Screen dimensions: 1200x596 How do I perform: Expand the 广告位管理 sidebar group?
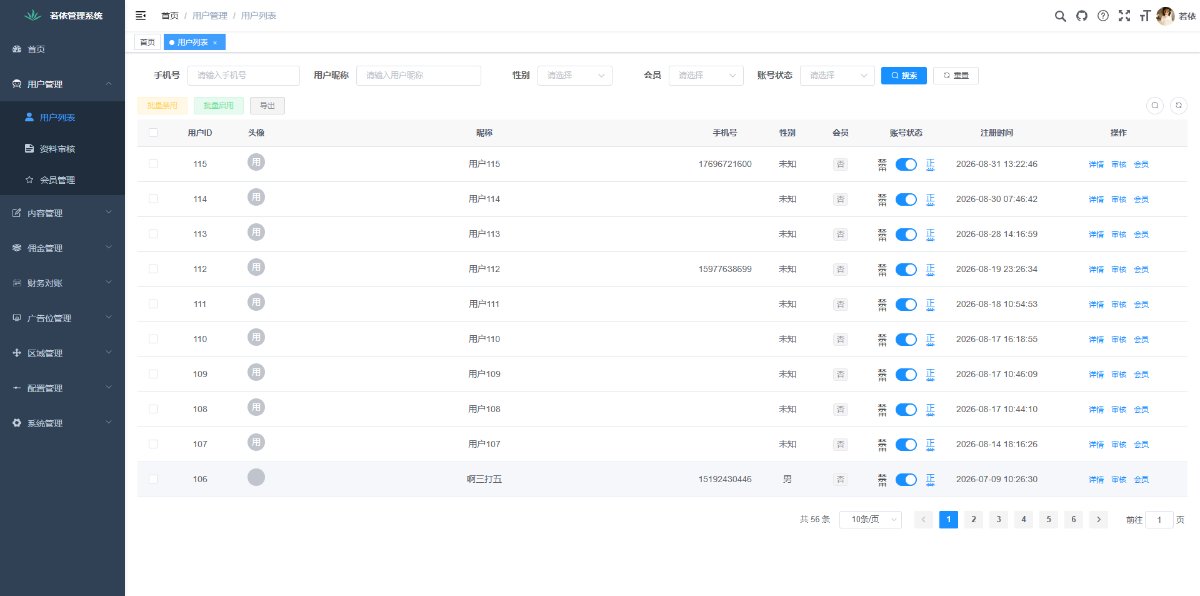pos(62,317)
